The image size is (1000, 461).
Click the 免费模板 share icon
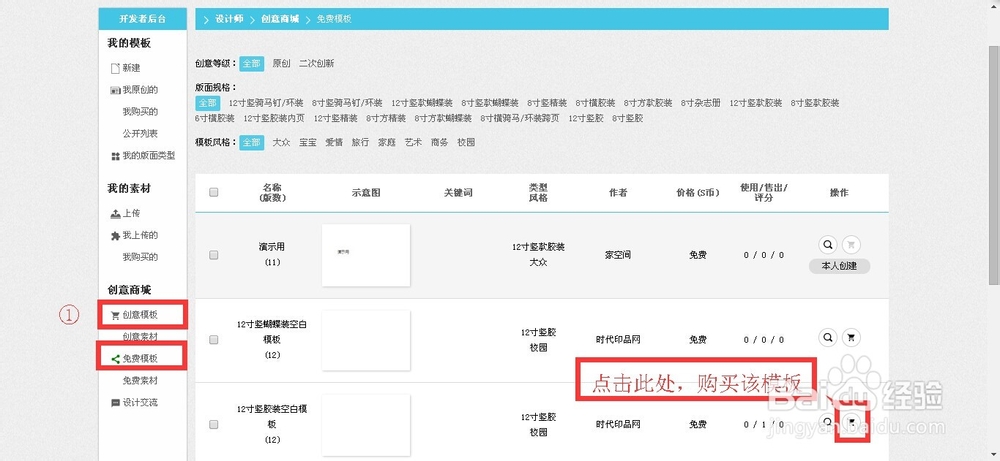tap(115, 359)
